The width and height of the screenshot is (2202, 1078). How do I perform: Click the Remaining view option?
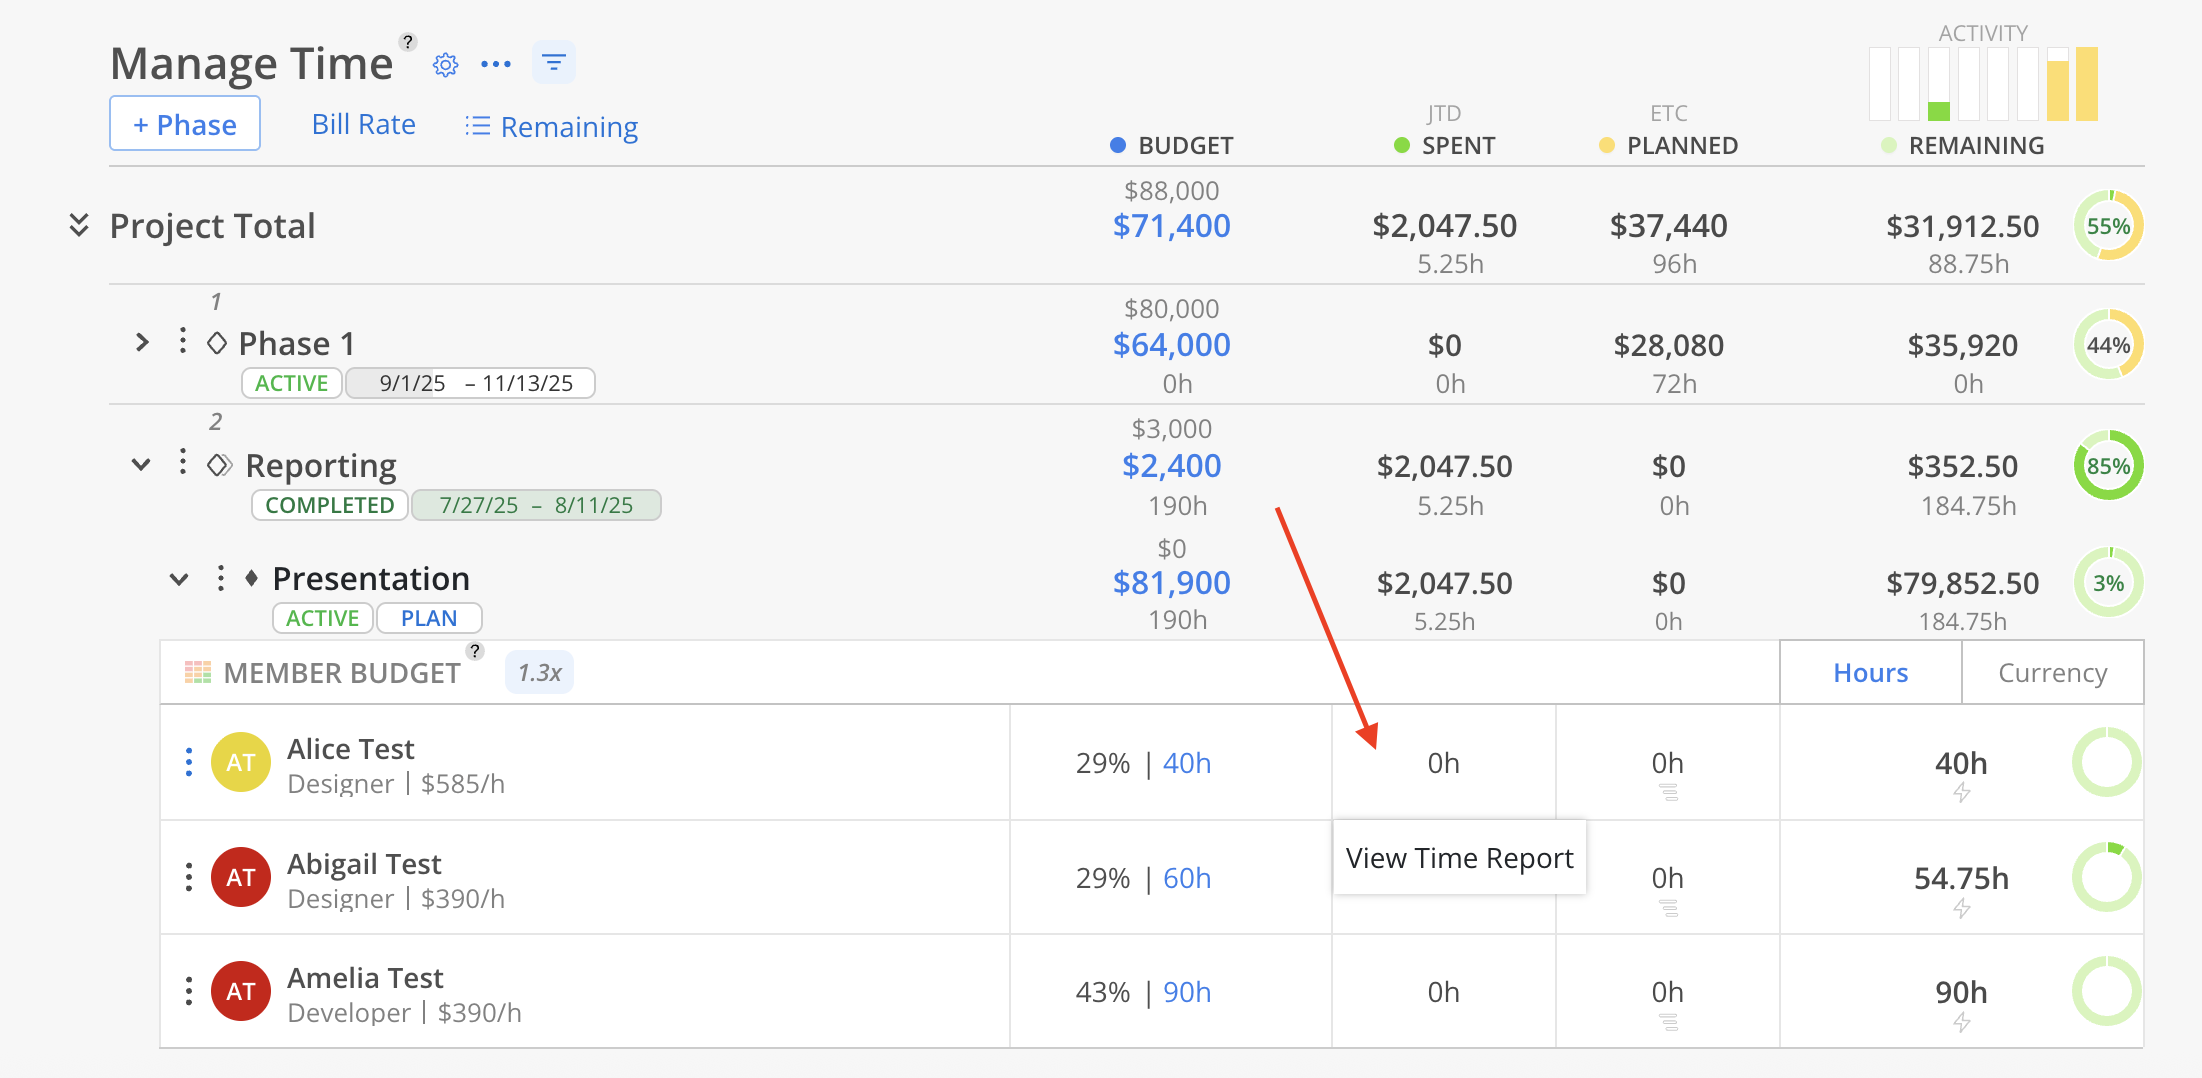click(552, 127)
